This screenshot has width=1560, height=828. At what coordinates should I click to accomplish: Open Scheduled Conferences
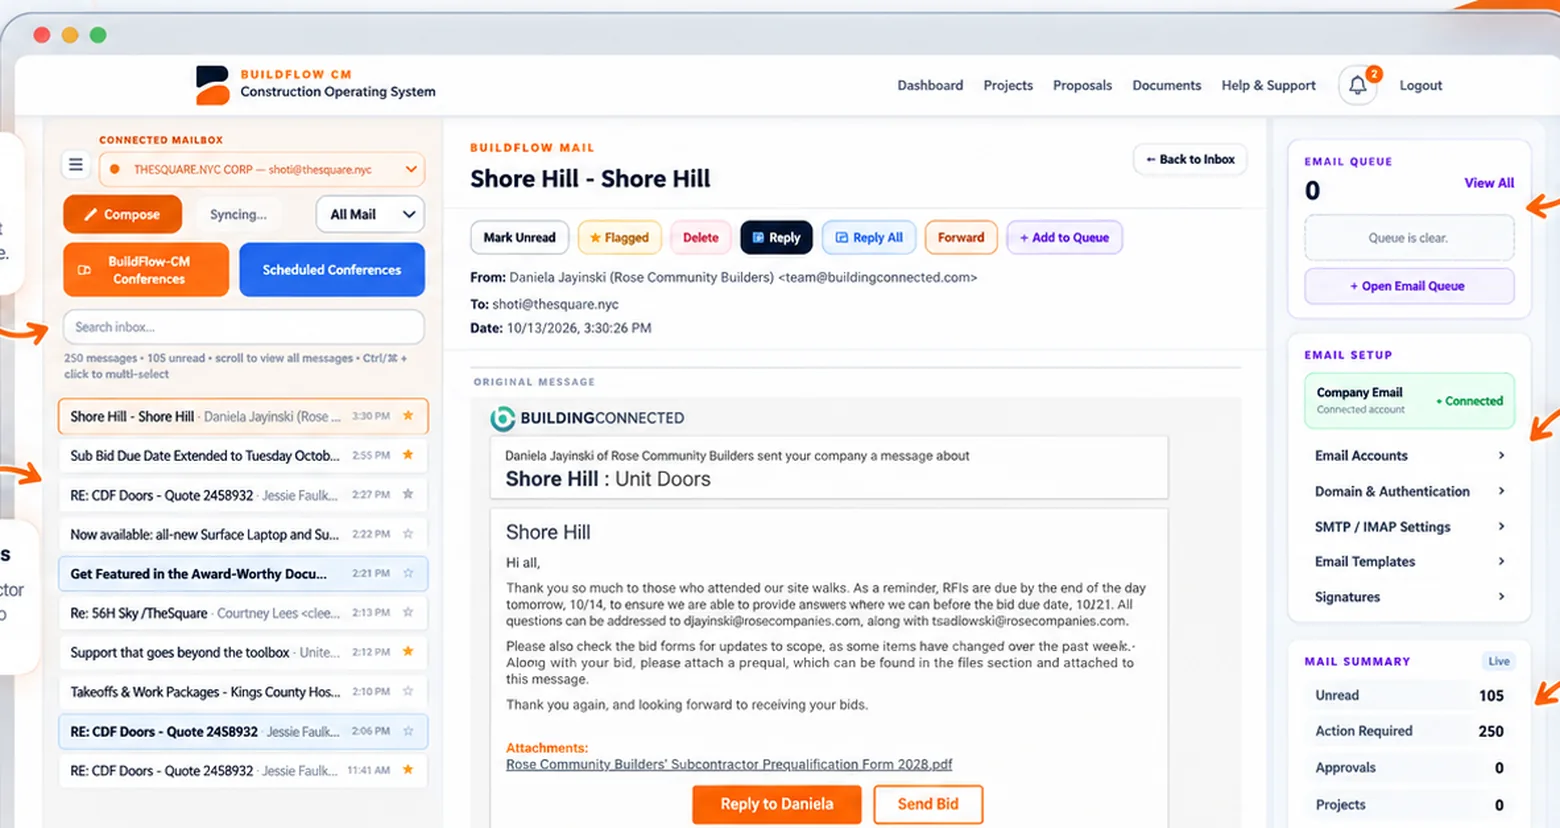coord(332,270)
